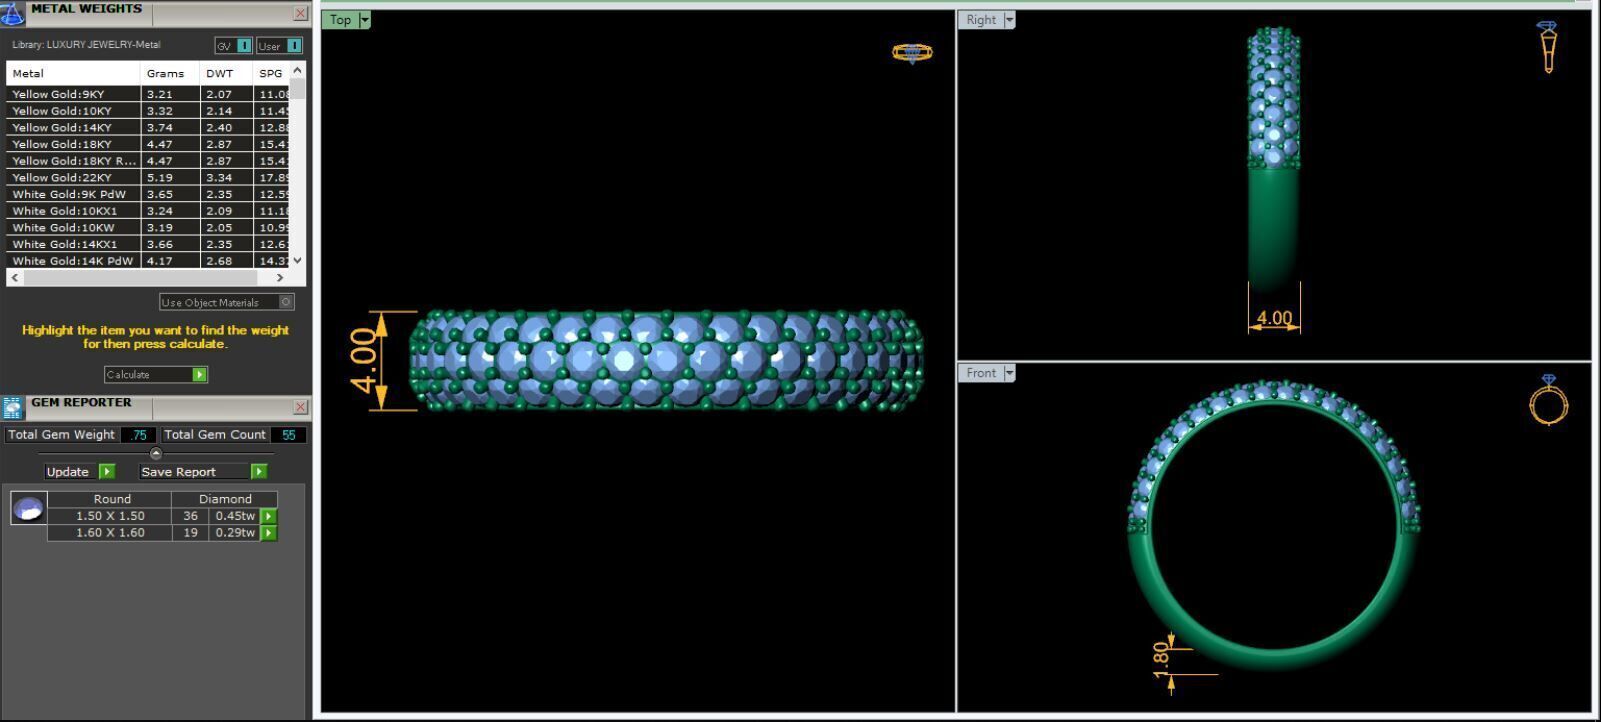Click the 4.00 dimension in Right view
Screen dimensions: 1601x722
coord(1274,318)
